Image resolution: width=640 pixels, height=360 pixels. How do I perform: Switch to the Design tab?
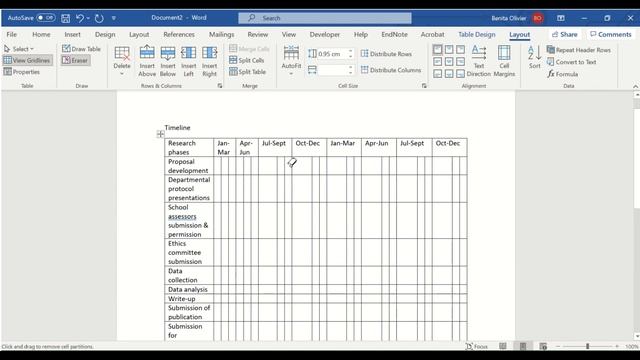[x=105, y=35]
